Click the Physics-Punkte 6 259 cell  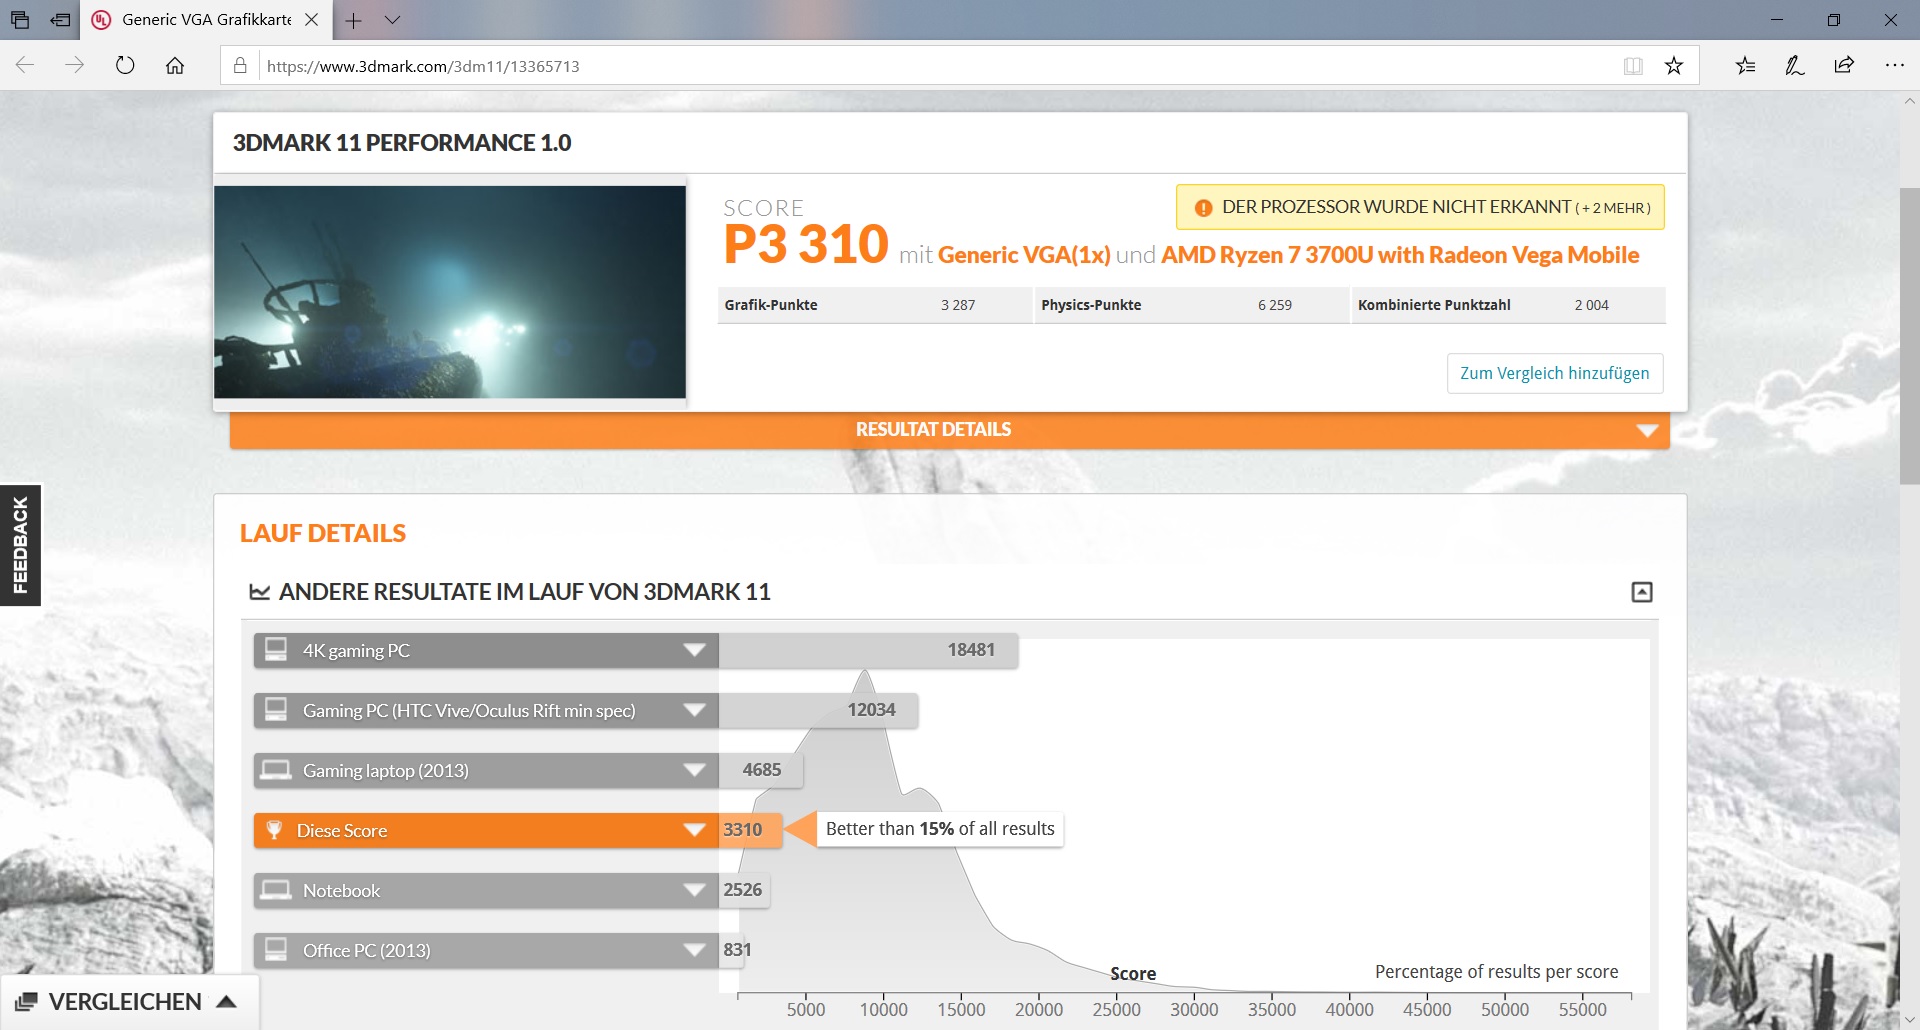click(1191, 305)
